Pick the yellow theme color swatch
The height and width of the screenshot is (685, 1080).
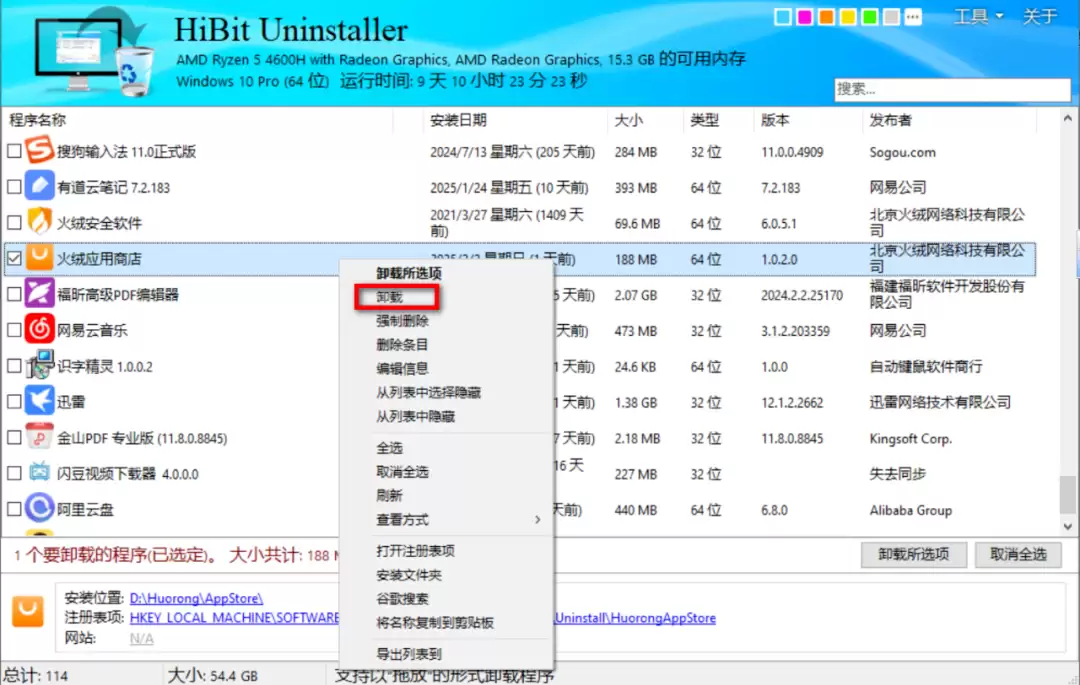pos(848,17)
